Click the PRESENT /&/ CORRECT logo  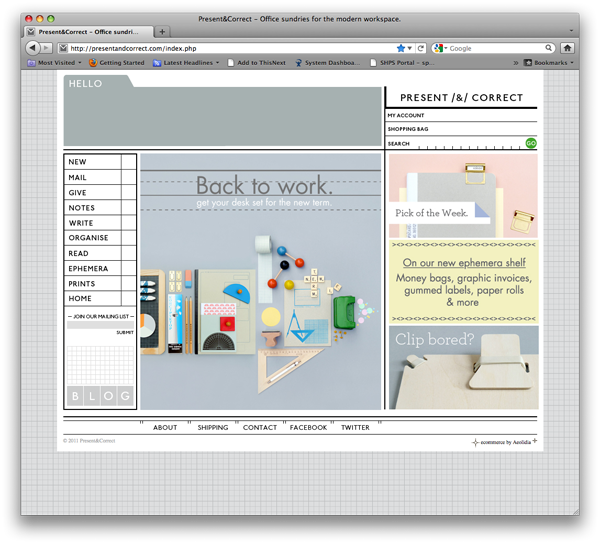pyautogui.click(x=461, y=98)
